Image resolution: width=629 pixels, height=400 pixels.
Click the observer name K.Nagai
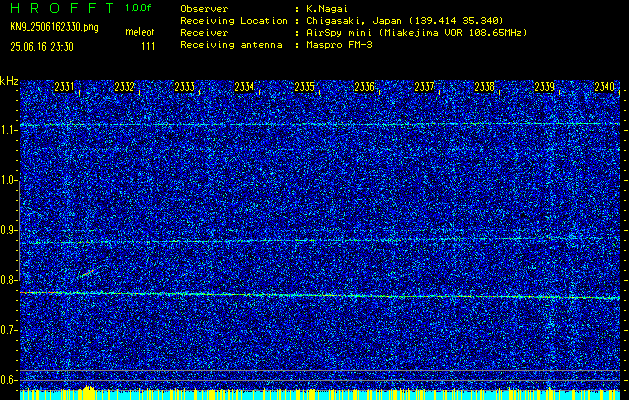pyautogui.click(x=328, y=9)
